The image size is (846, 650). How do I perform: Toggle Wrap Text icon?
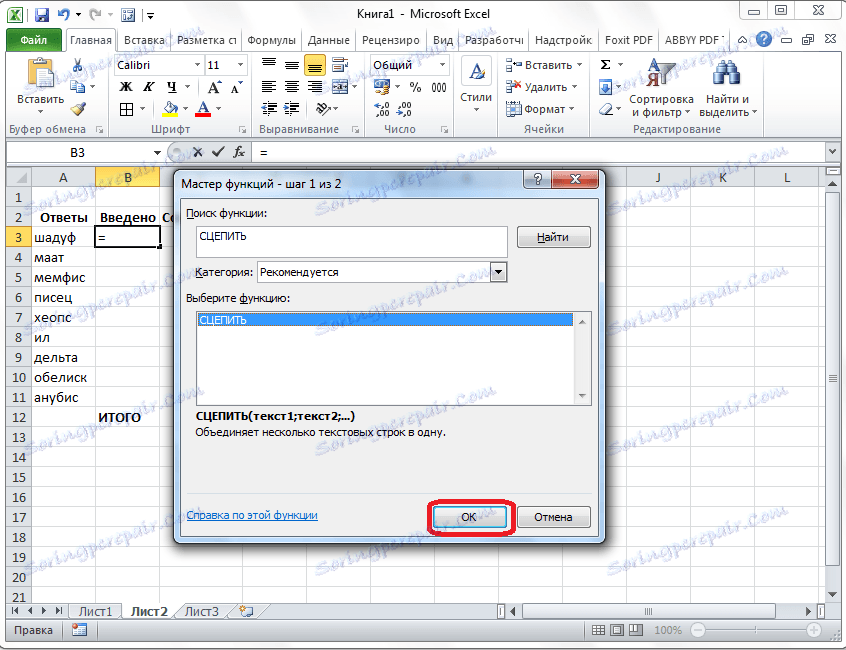pos(339,65)
